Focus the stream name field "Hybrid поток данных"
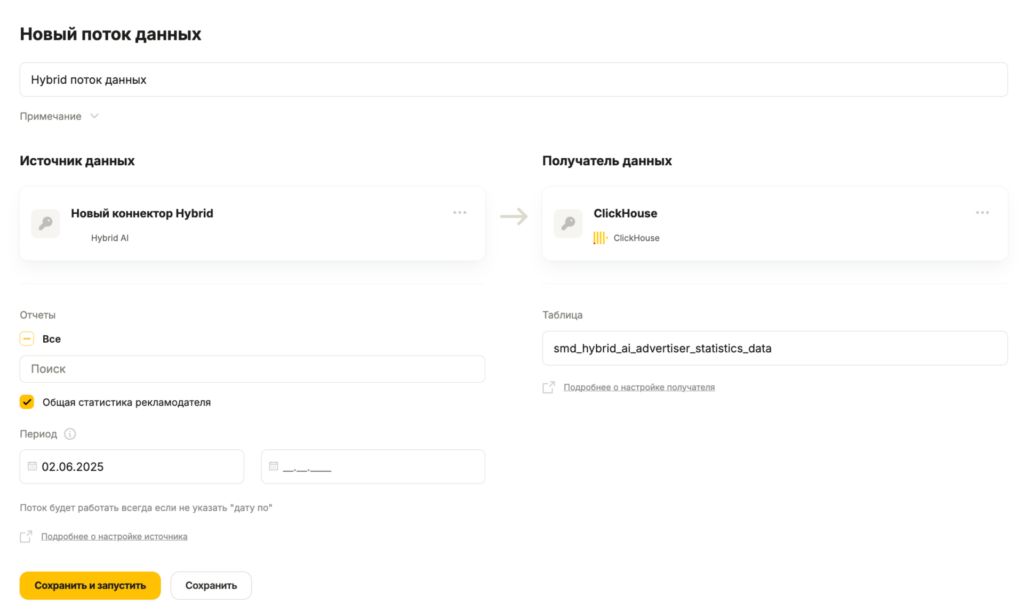The height and width of the screenshot is (613, 1024). (513, 80)
